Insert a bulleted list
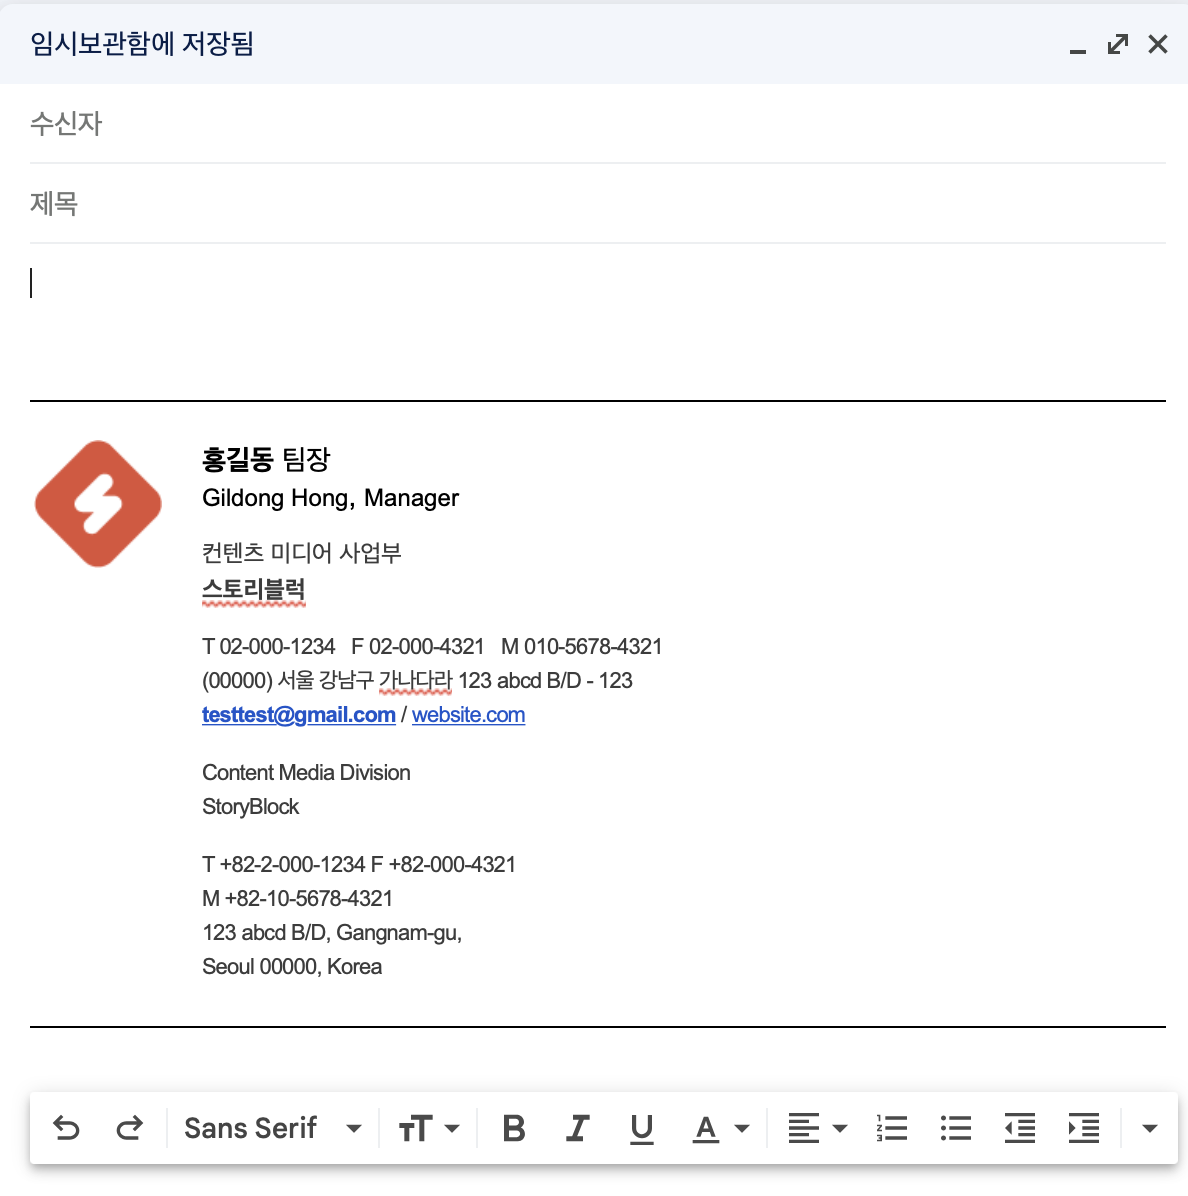Viewport: 1188px width, 1196px height. click(x=955, y=1127)
